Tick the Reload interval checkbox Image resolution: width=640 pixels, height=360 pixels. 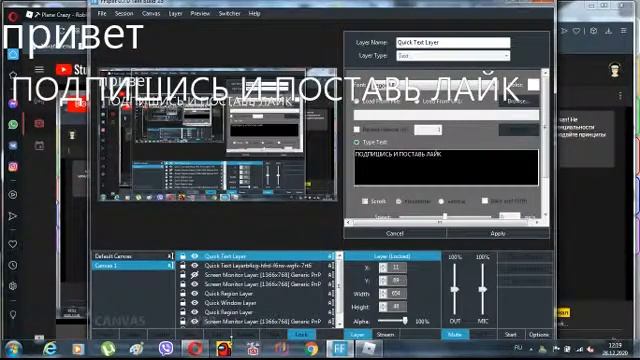tap(357, 129)
